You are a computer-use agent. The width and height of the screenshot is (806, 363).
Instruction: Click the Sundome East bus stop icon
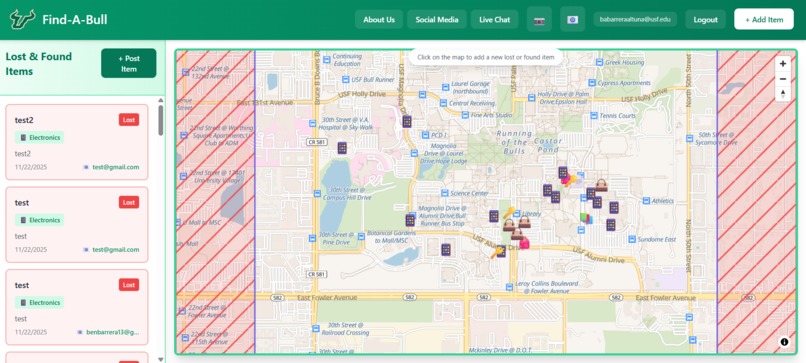(631, 240)
